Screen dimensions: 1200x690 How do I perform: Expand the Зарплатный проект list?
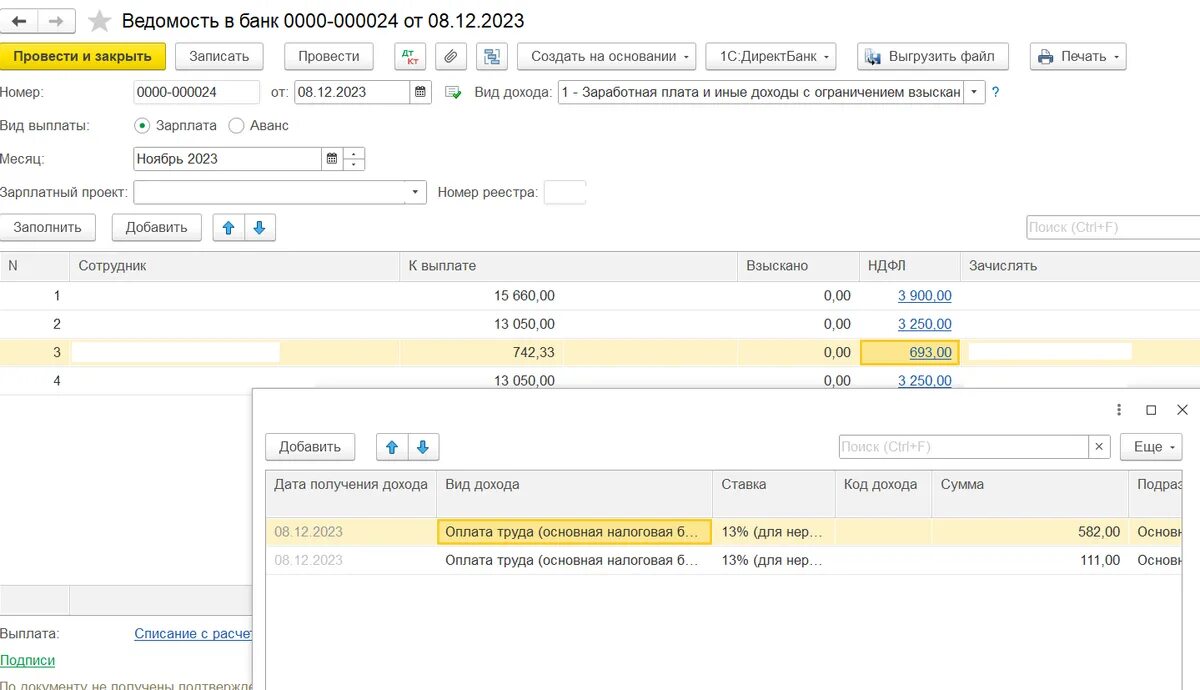pyautogui.click(x=415, y=192)
